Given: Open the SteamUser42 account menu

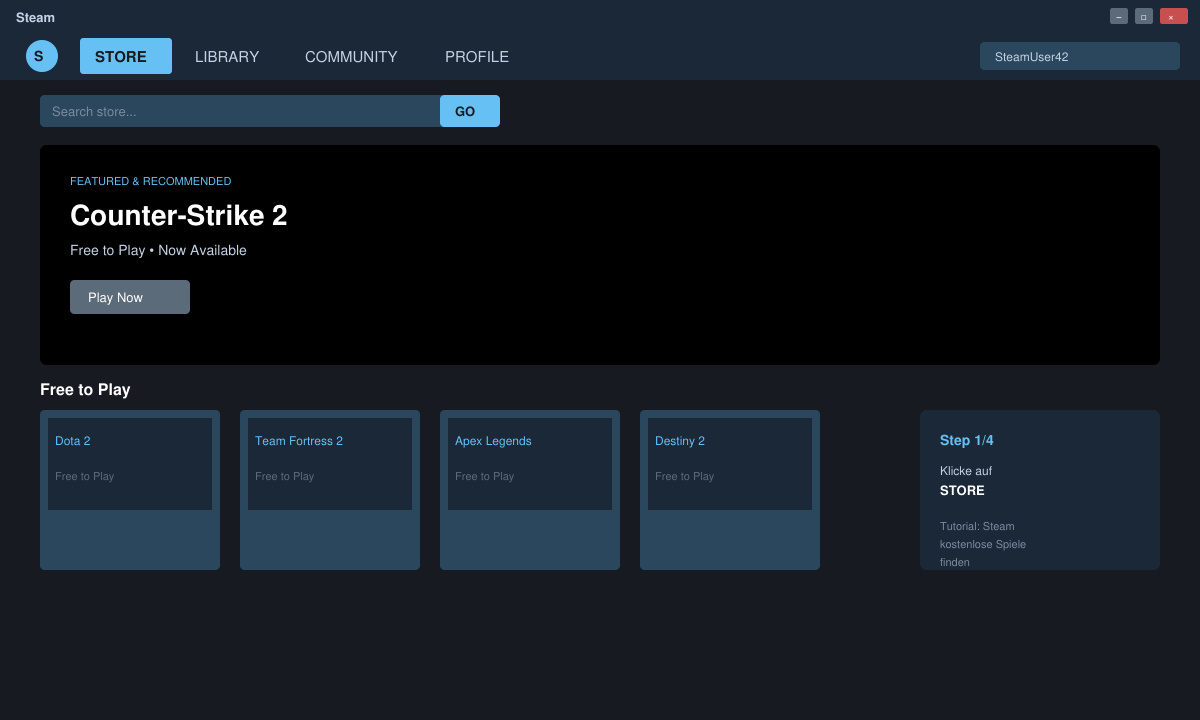Looking at the screenshot, I should point(1080,56).
